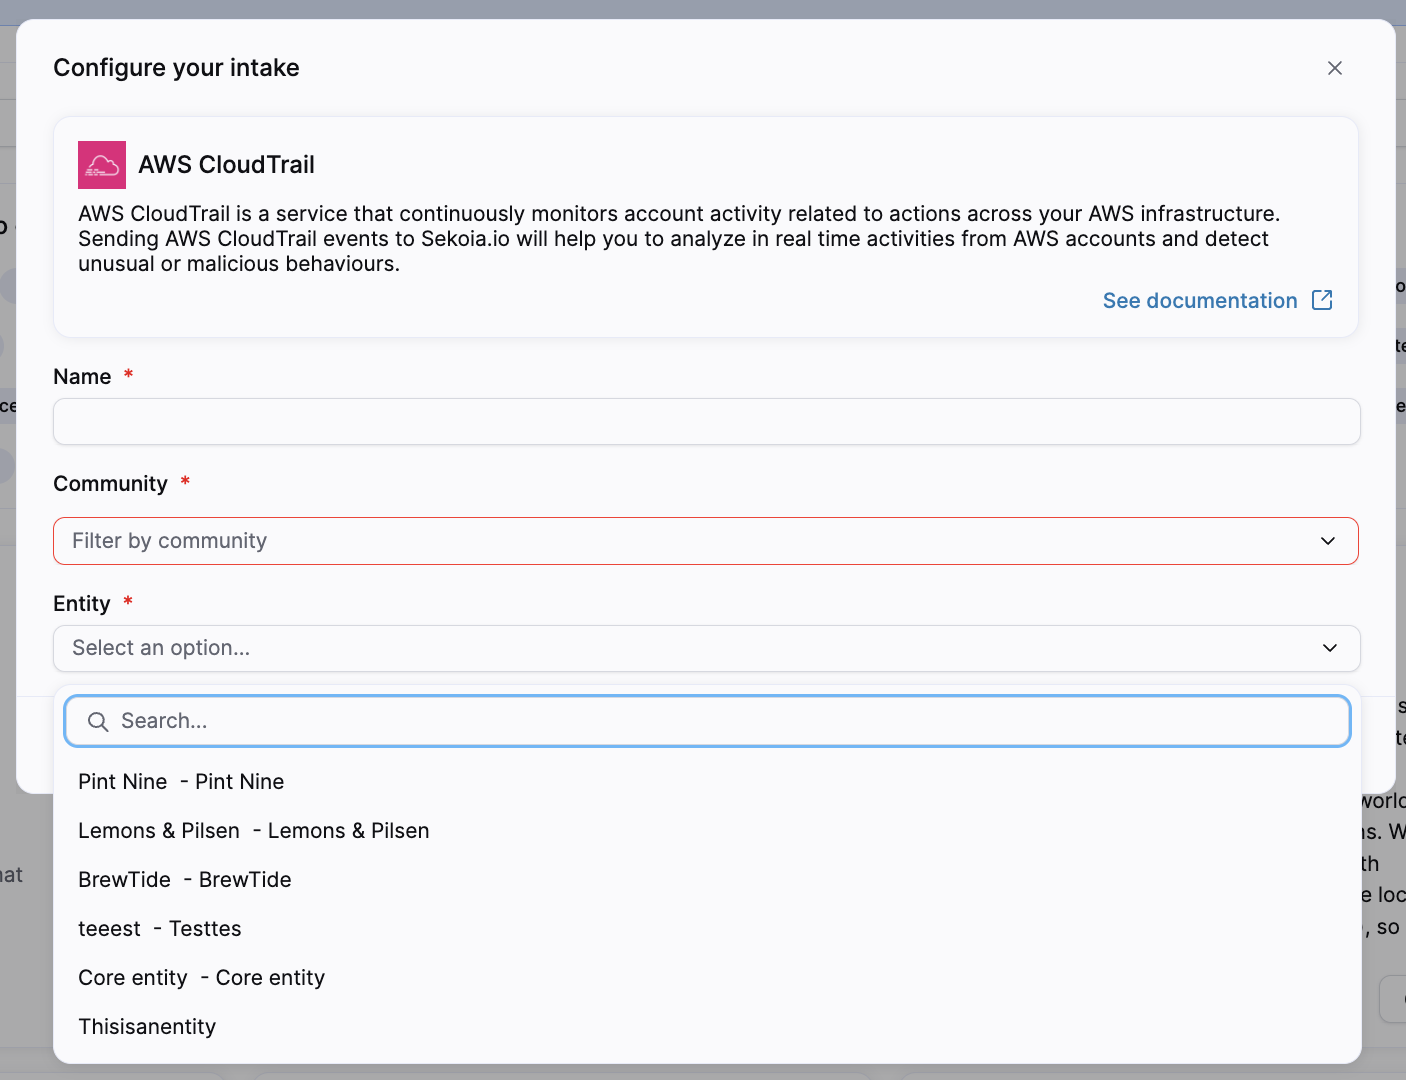Click the AWS CloudTrail heading text

[226, 165]
